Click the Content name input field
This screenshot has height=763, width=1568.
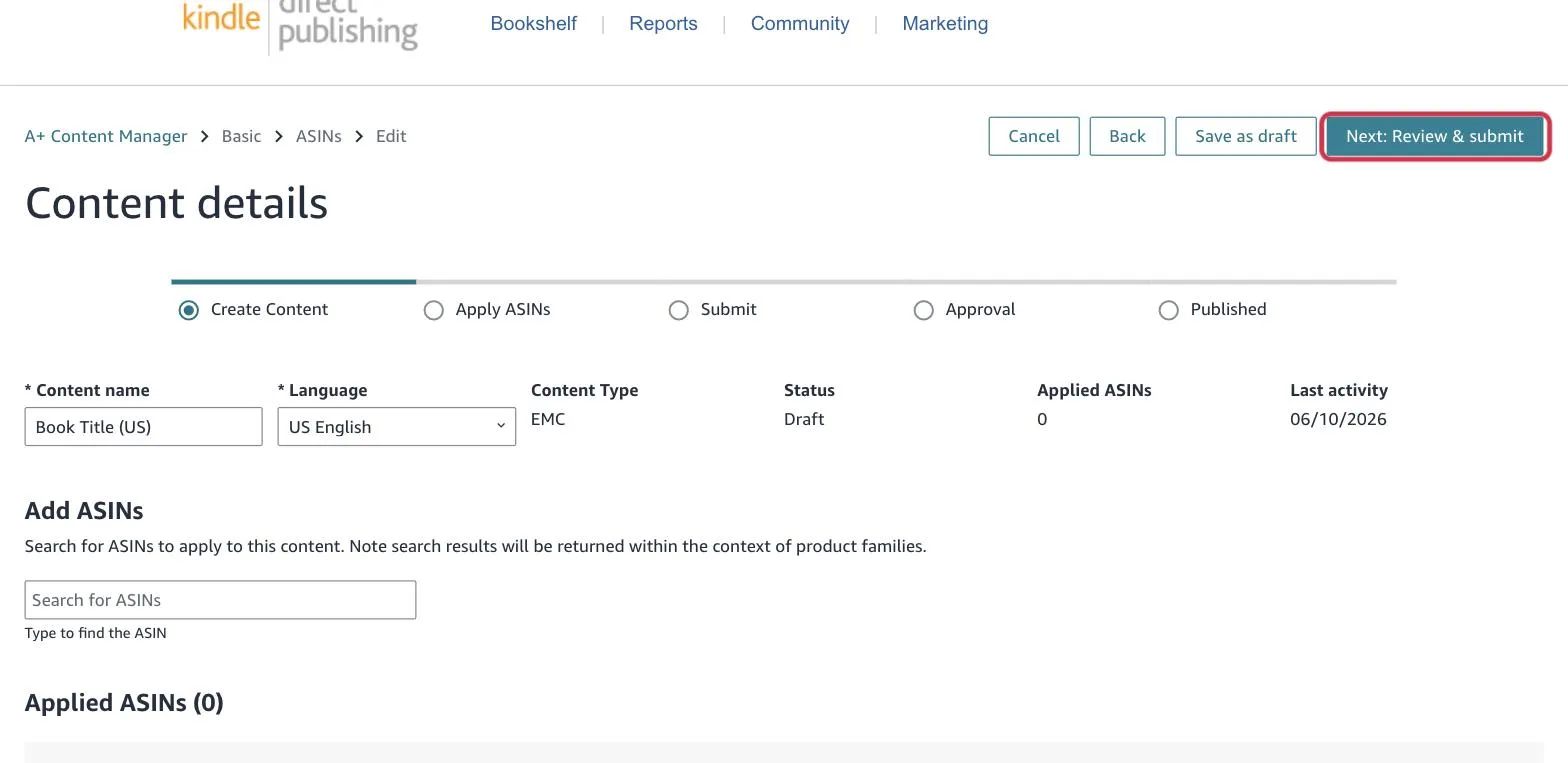click(x=143, y=426)
